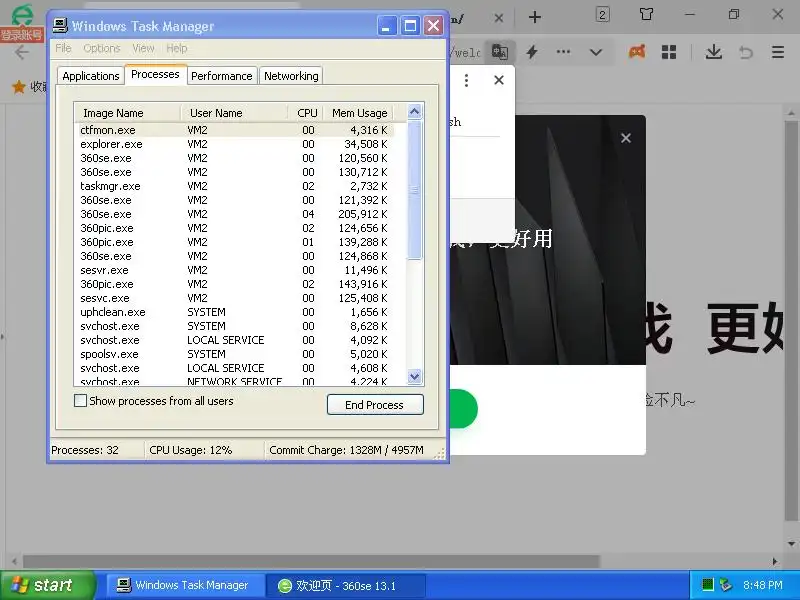The width and height of the screenshot is (800, 600).
Task: Open the Windows Start menu
Action: pyautogui.click(x=48, y=585)
